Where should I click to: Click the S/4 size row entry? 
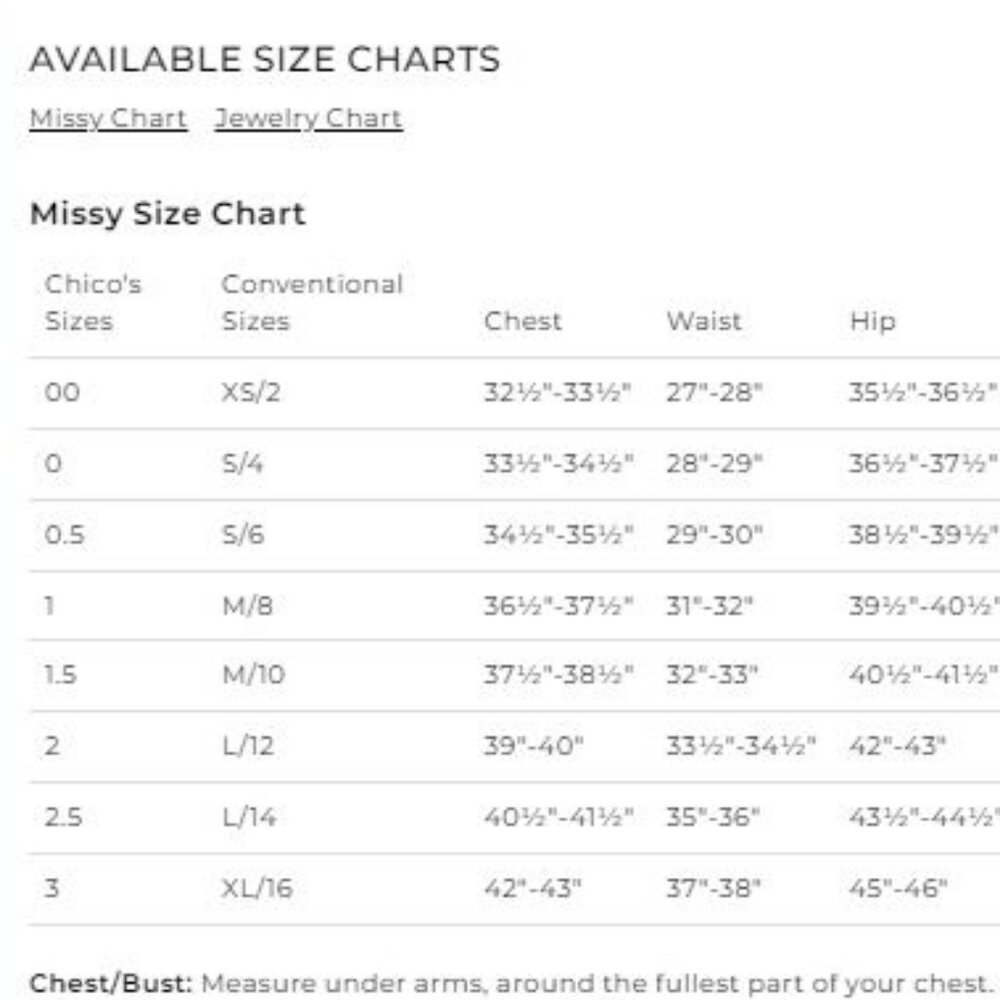click(x=242, y=464)
